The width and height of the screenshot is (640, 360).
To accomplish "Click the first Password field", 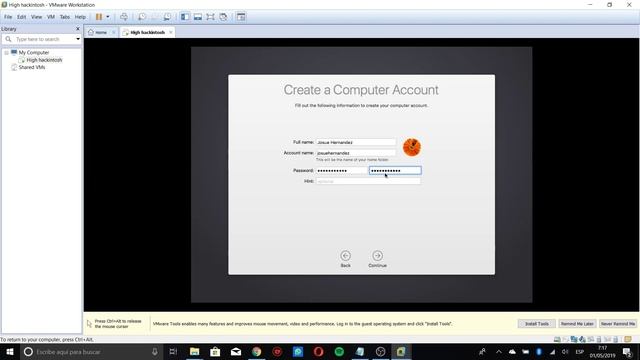I will pyautogui.click(x=341, y=171).
